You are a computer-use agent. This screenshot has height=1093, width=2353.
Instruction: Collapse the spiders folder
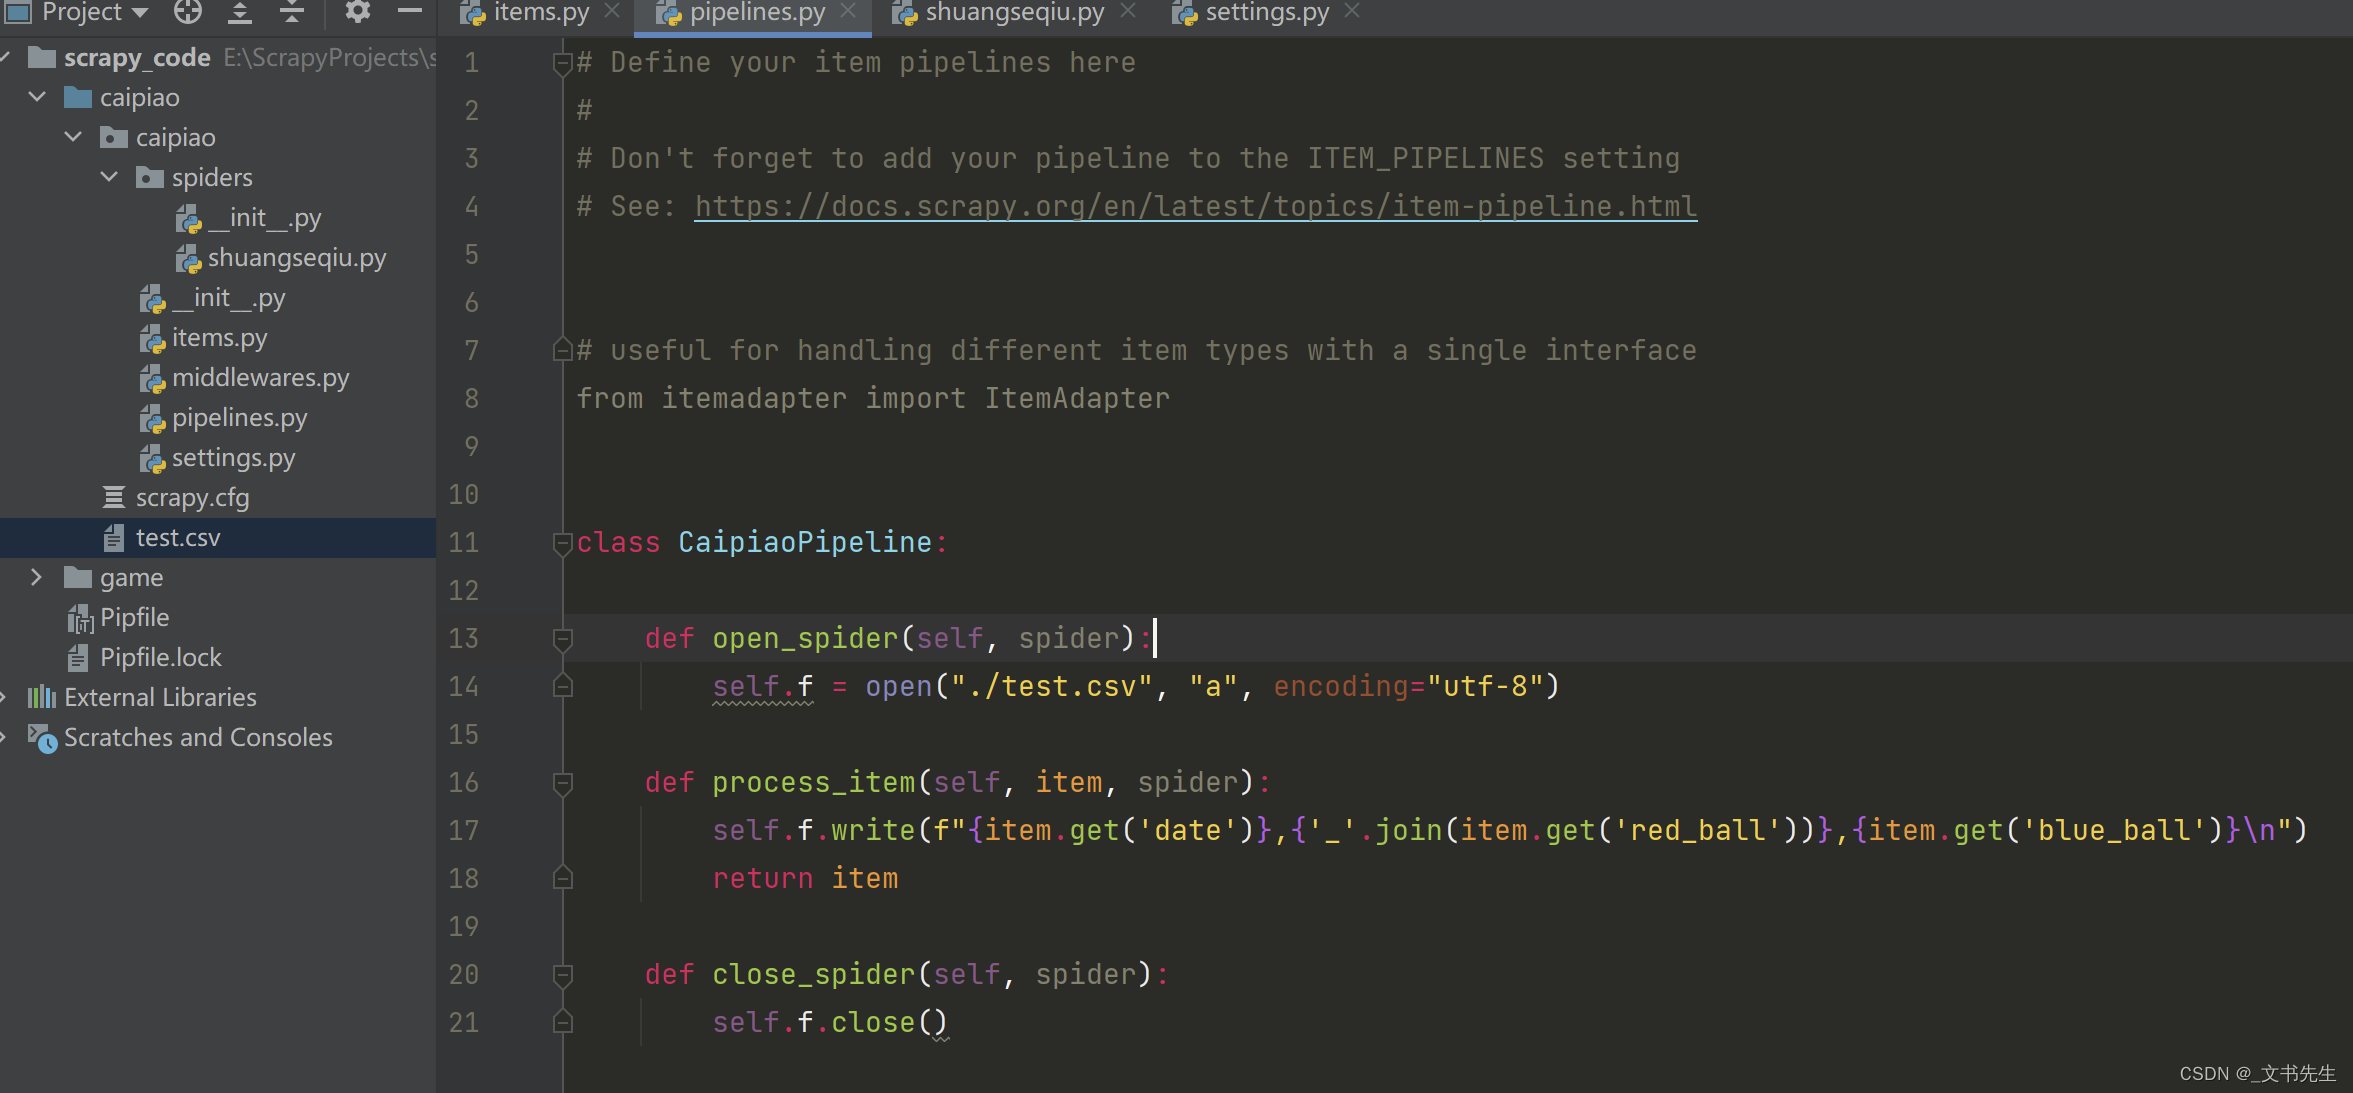[110, 177]
